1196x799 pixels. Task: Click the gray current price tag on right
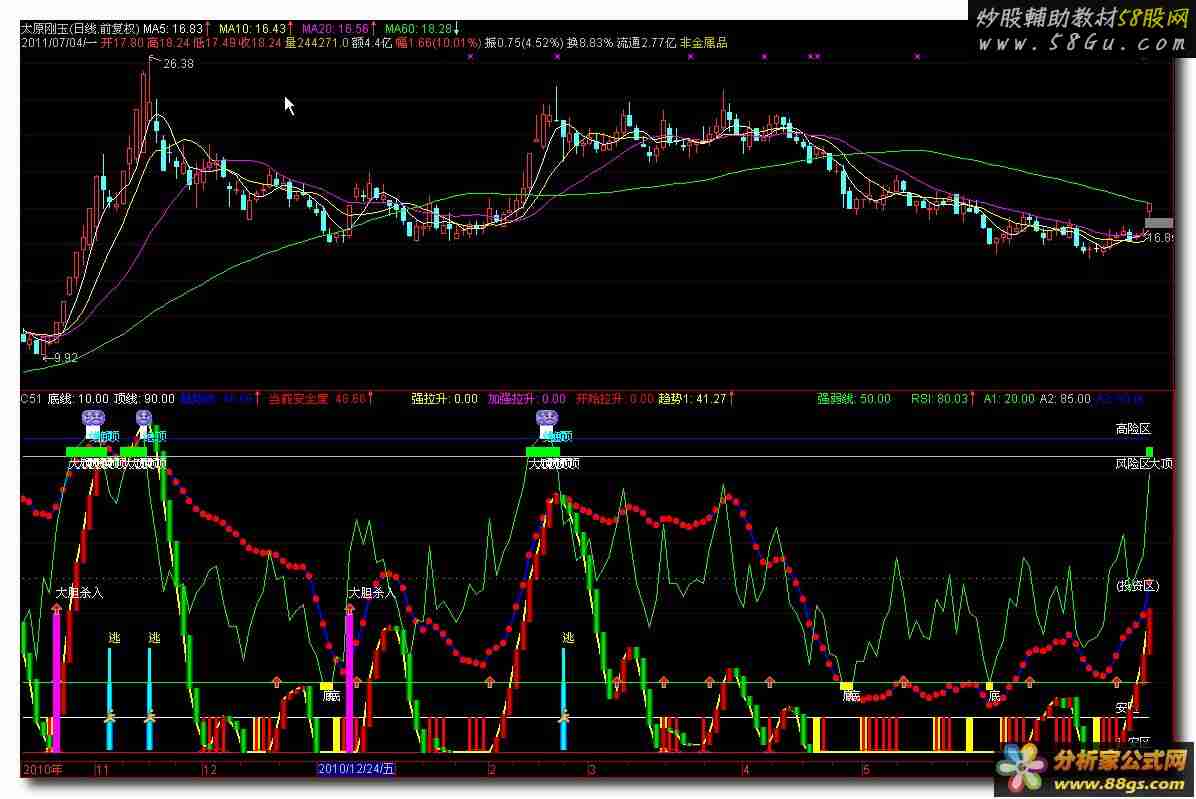[1158, 222]
